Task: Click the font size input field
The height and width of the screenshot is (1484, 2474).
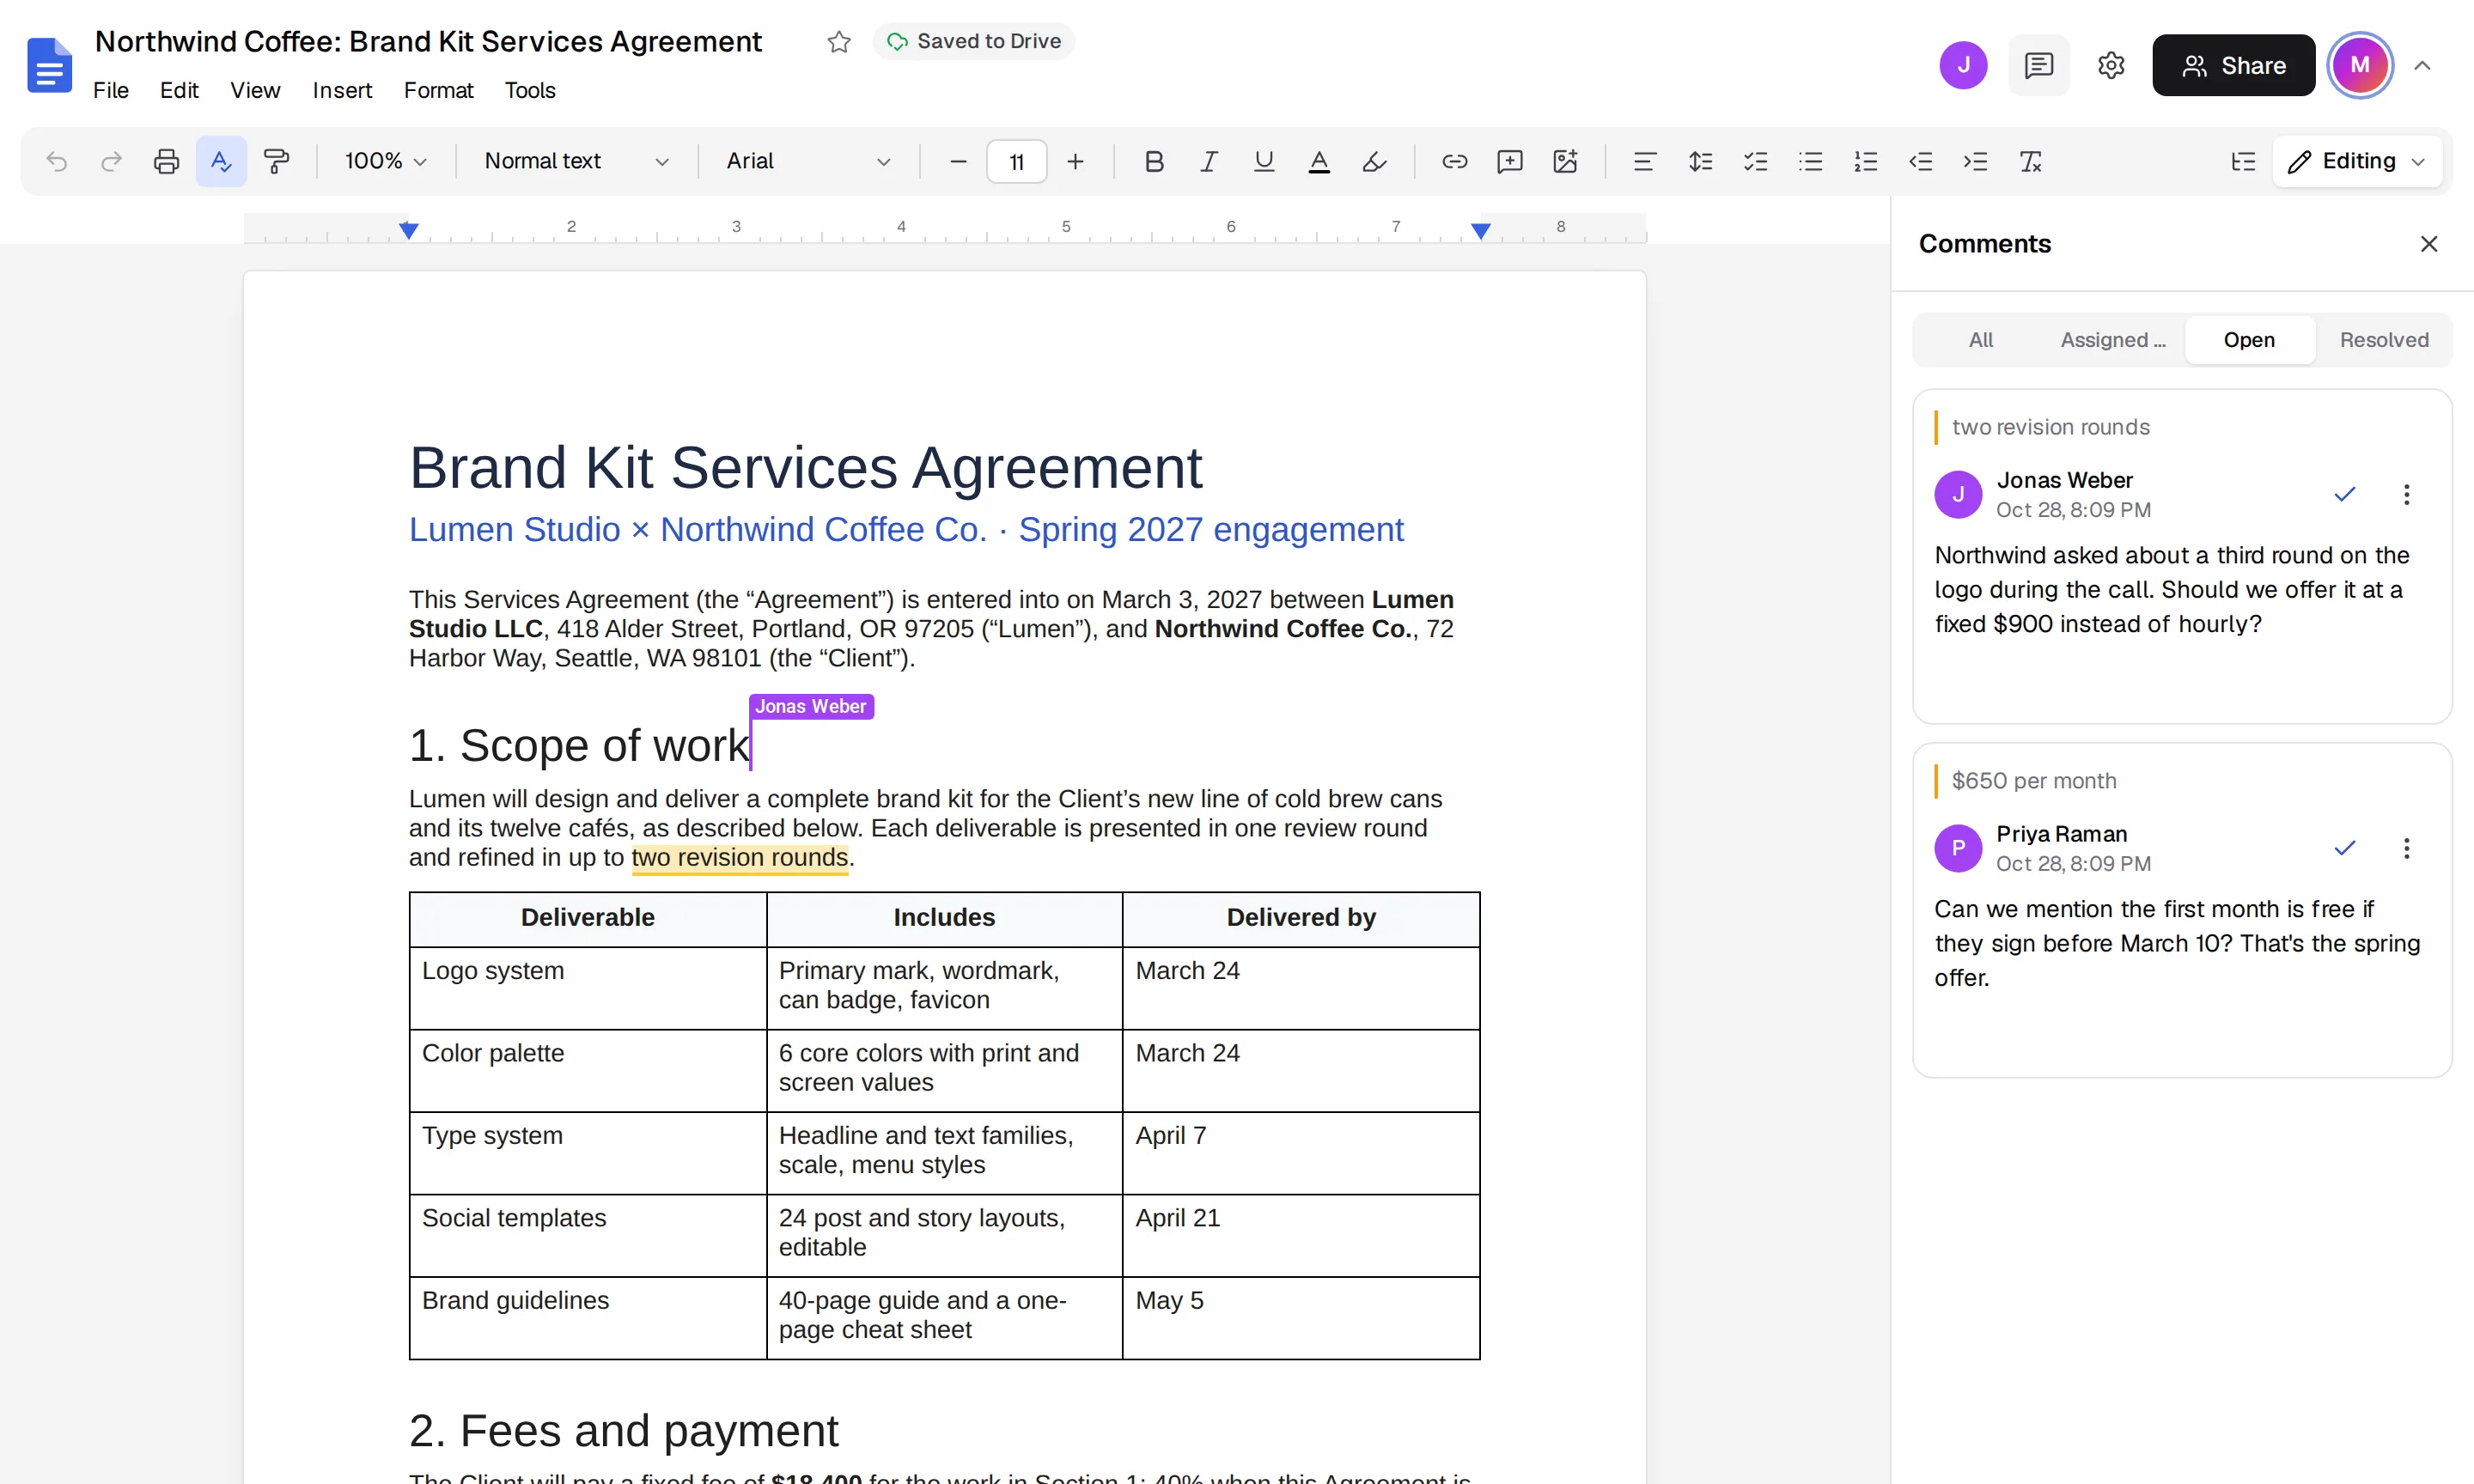Action: point(1016,161)
